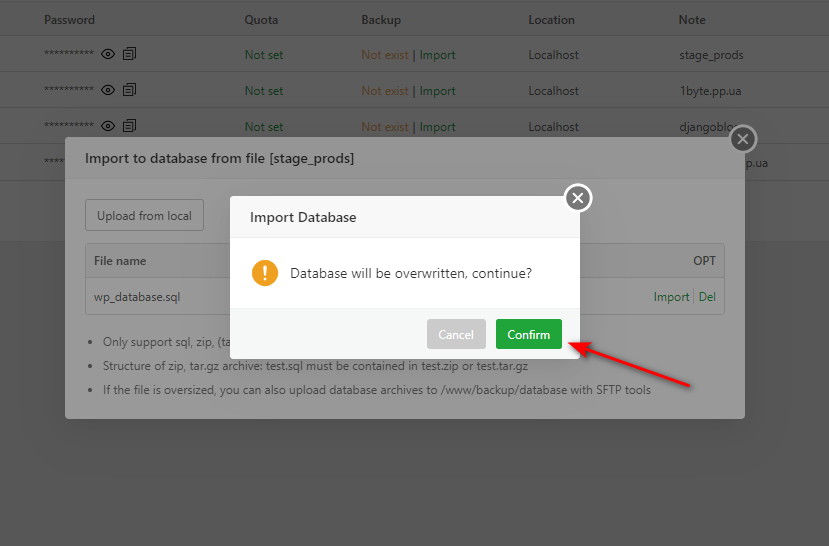
Task: Copy the stage_prods database password
Action: (129, 55)
